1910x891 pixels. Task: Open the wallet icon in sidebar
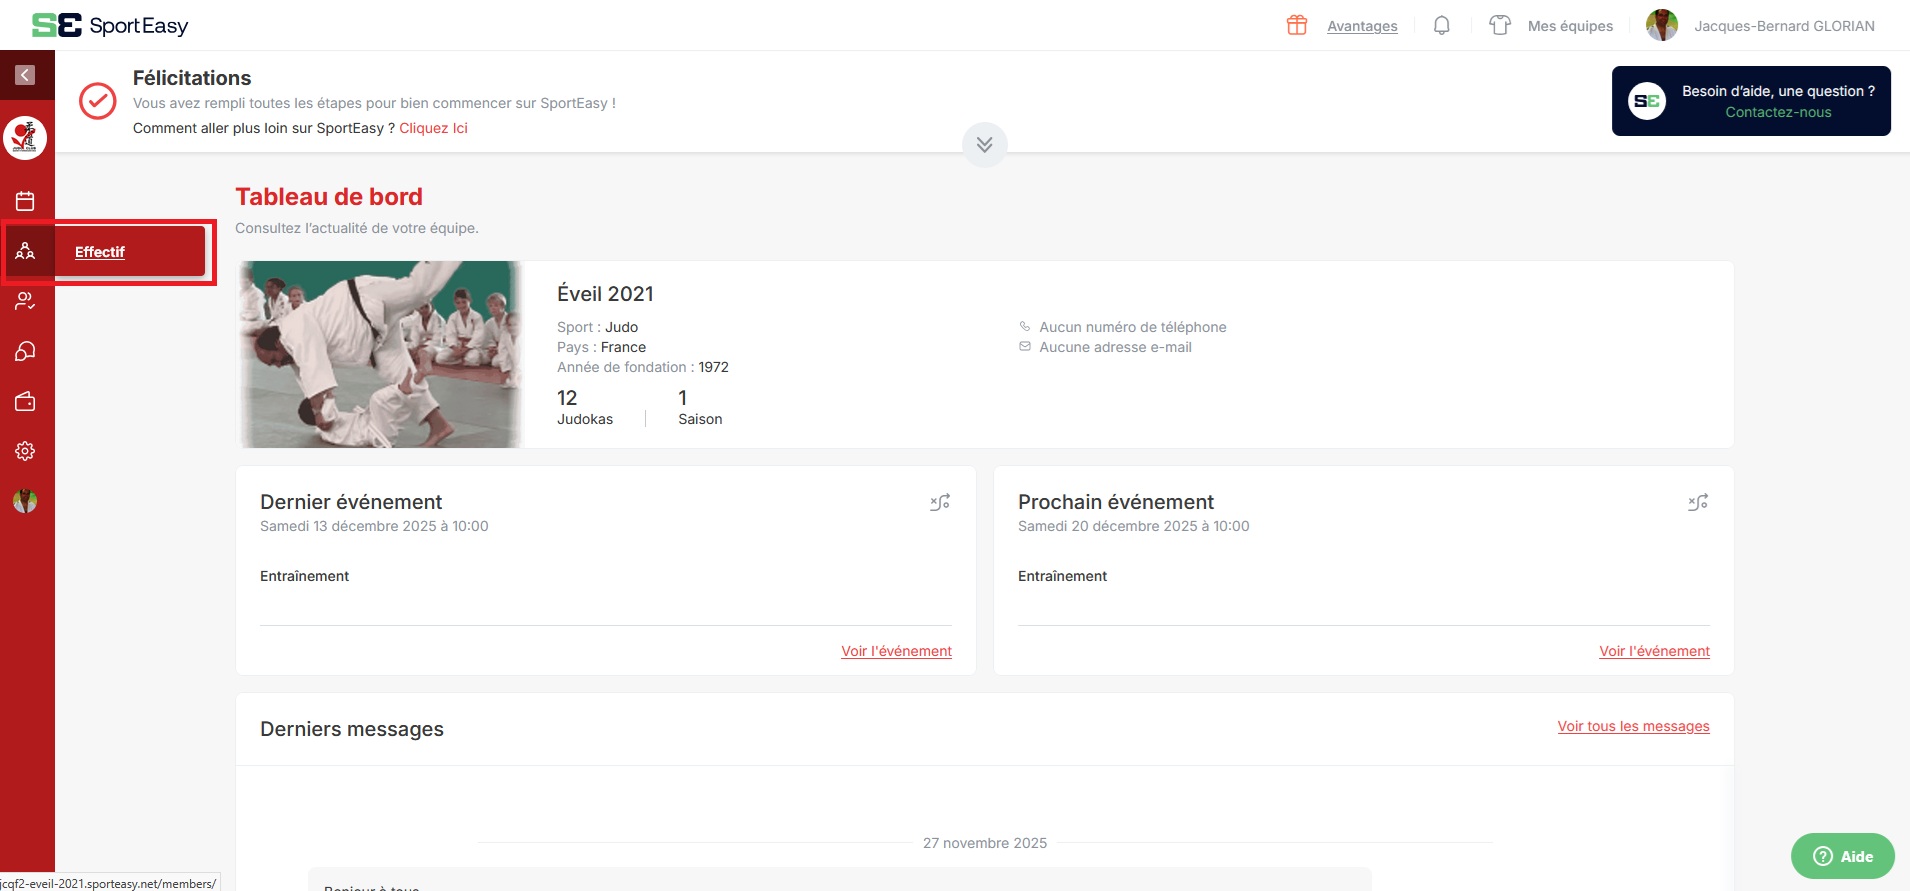point(25,401)
